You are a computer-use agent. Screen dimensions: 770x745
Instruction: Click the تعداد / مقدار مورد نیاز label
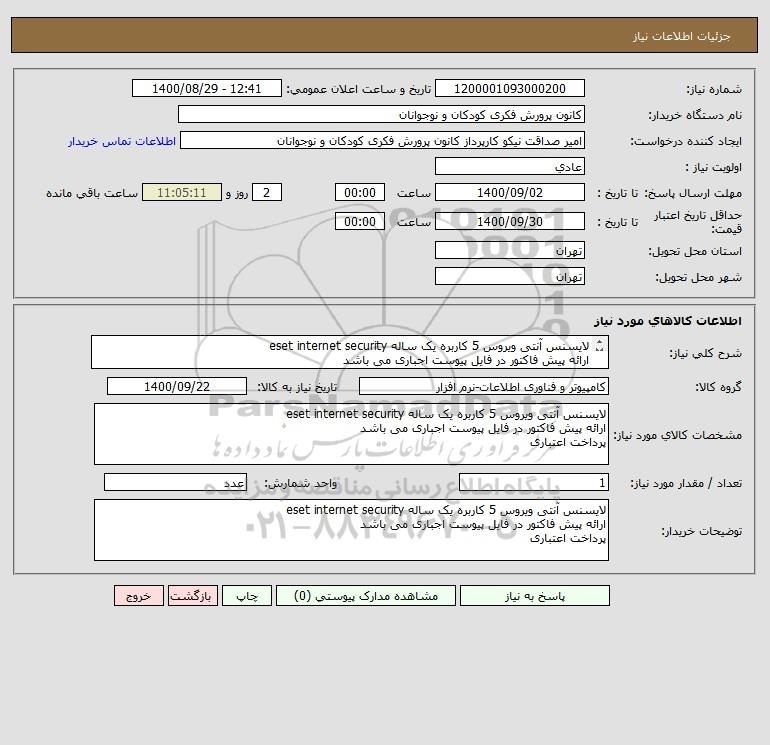click(x=686, y=483)
